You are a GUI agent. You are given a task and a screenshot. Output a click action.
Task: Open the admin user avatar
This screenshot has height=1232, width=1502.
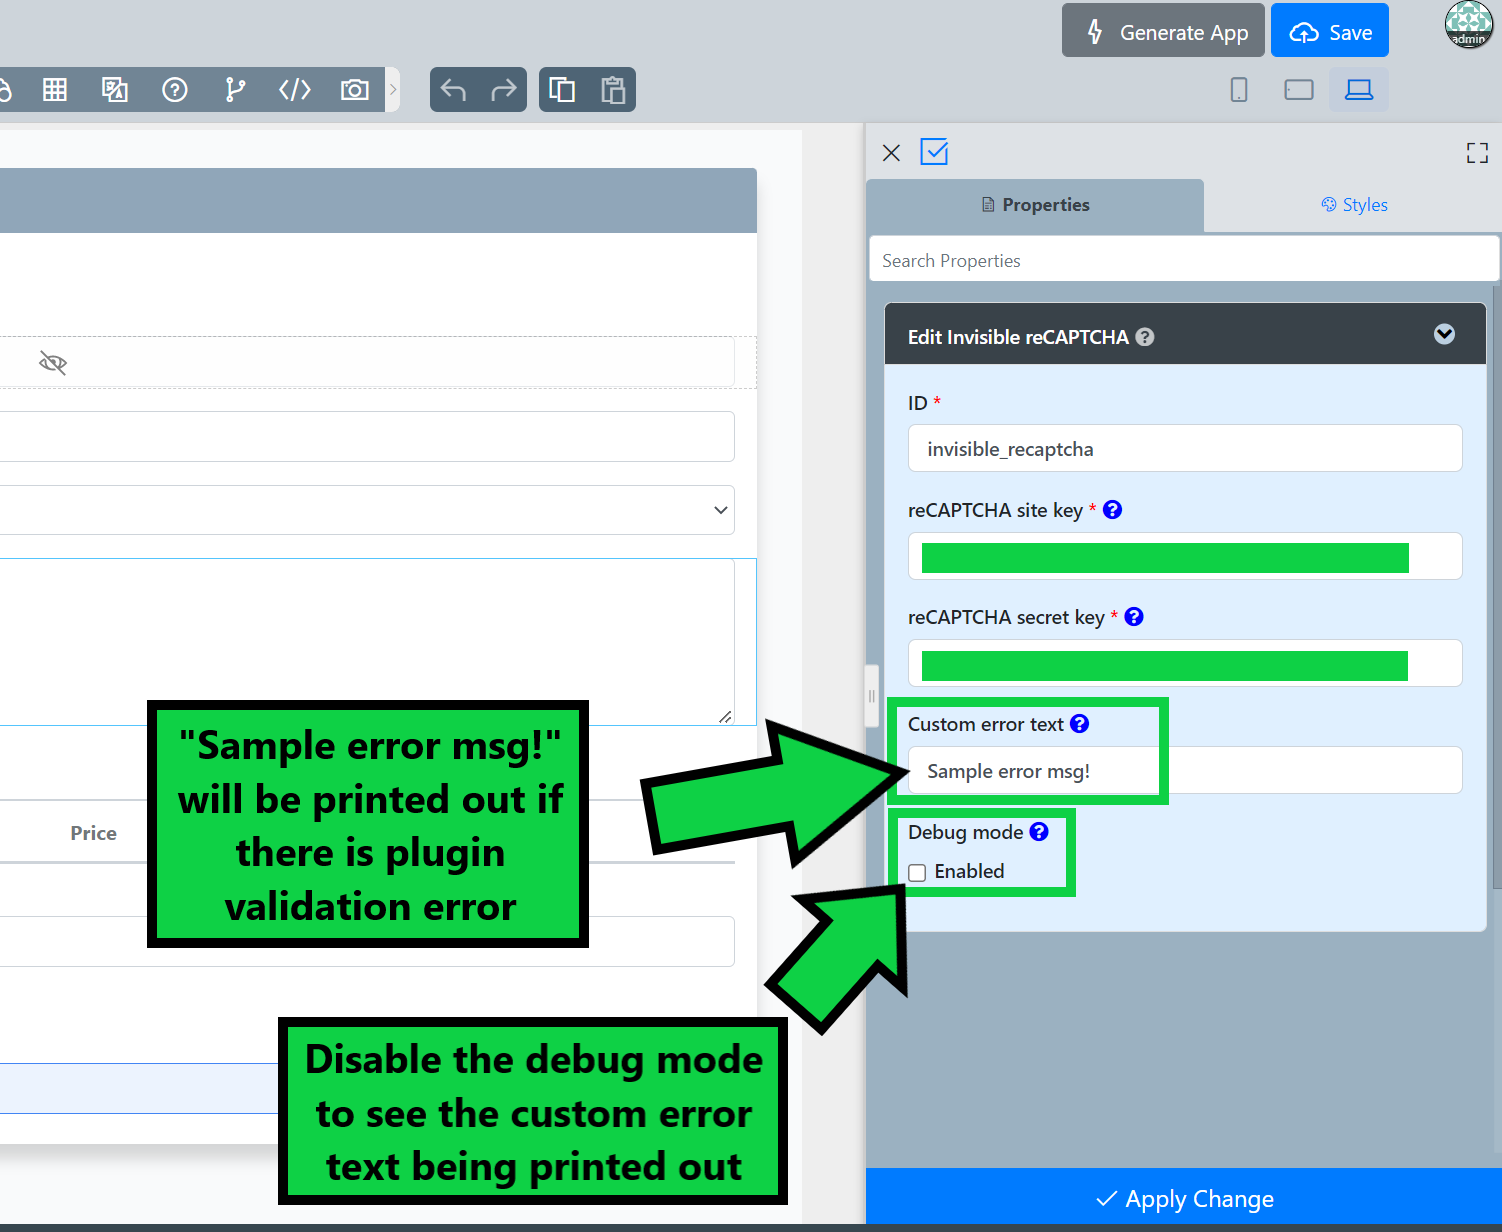coord(1469,24)
